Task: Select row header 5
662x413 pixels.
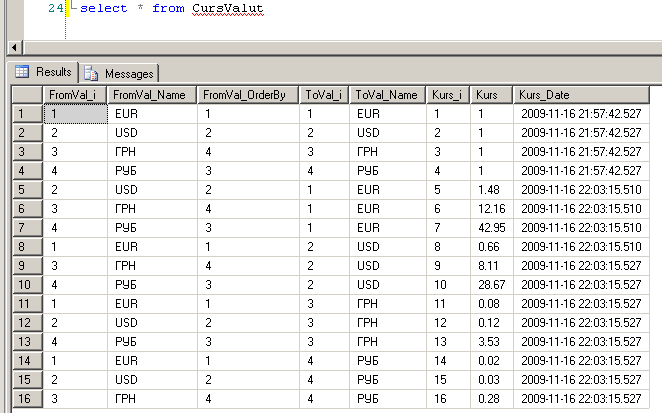Action: click(27, 190)
